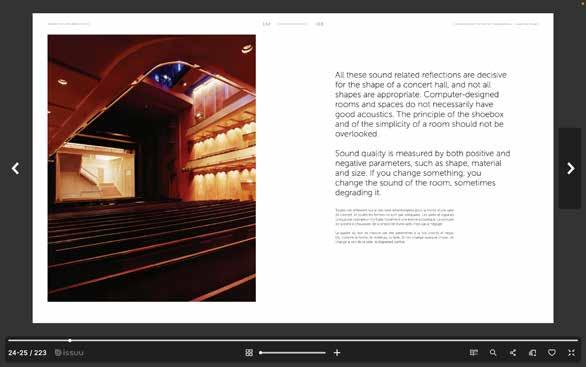Click the far end of page scrubber
The image size is (586, 367).
point(576,340)
